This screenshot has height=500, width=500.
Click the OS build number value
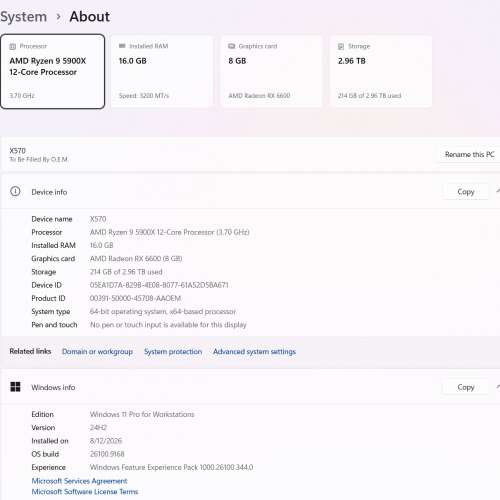[107, 454]
